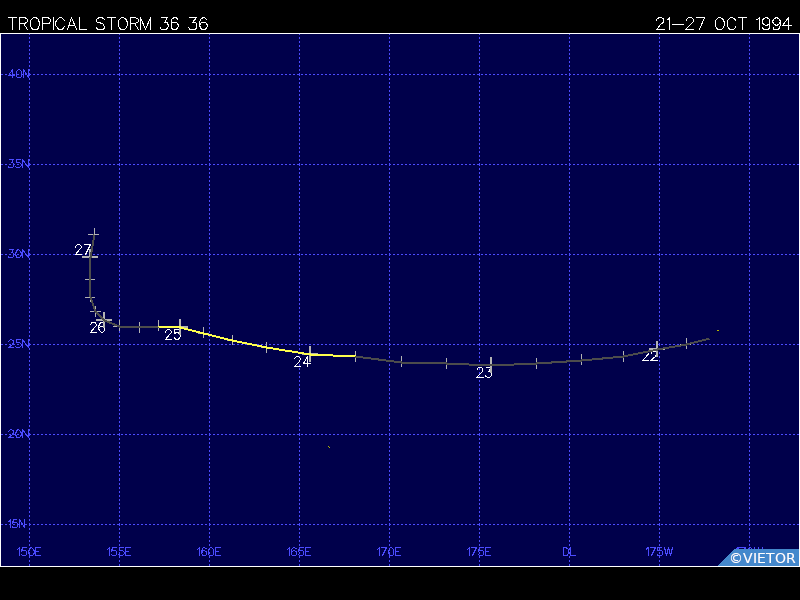Click the 40N latitude label
This screenshot has width=800, height=600.
click(19, 74)
